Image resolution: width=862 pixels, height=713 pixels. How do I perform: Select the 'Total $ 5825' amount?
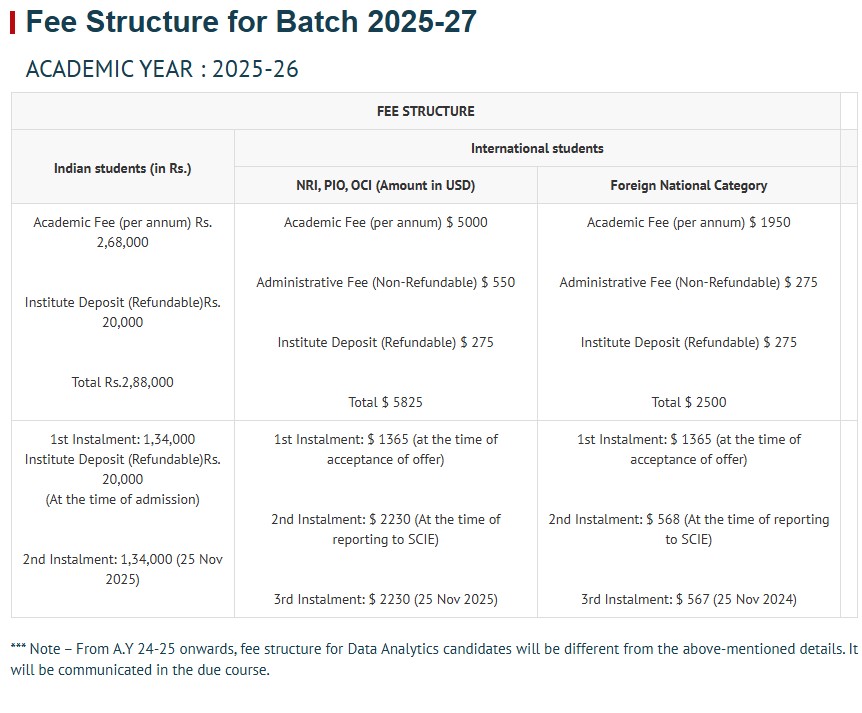click(385, 402)
